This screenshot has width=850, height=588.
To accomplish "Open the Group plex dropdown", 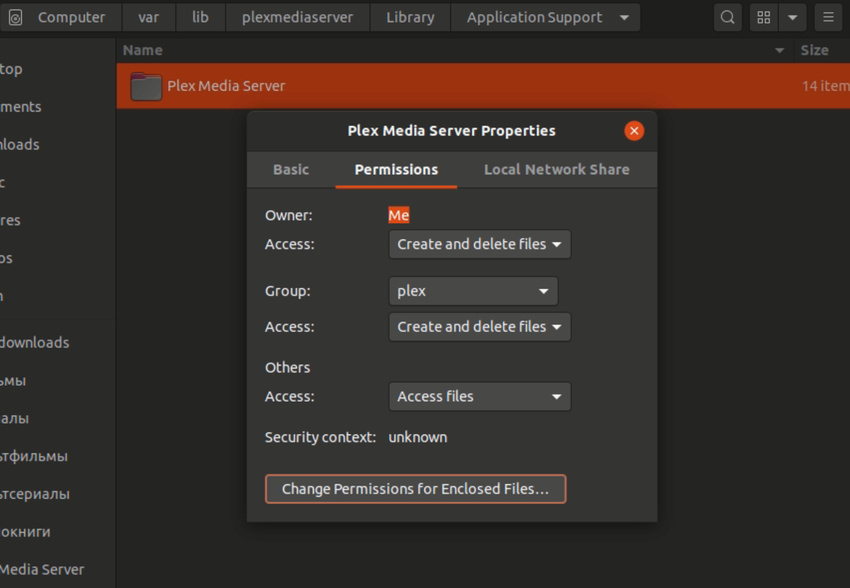I will click(x=473, y=291).
